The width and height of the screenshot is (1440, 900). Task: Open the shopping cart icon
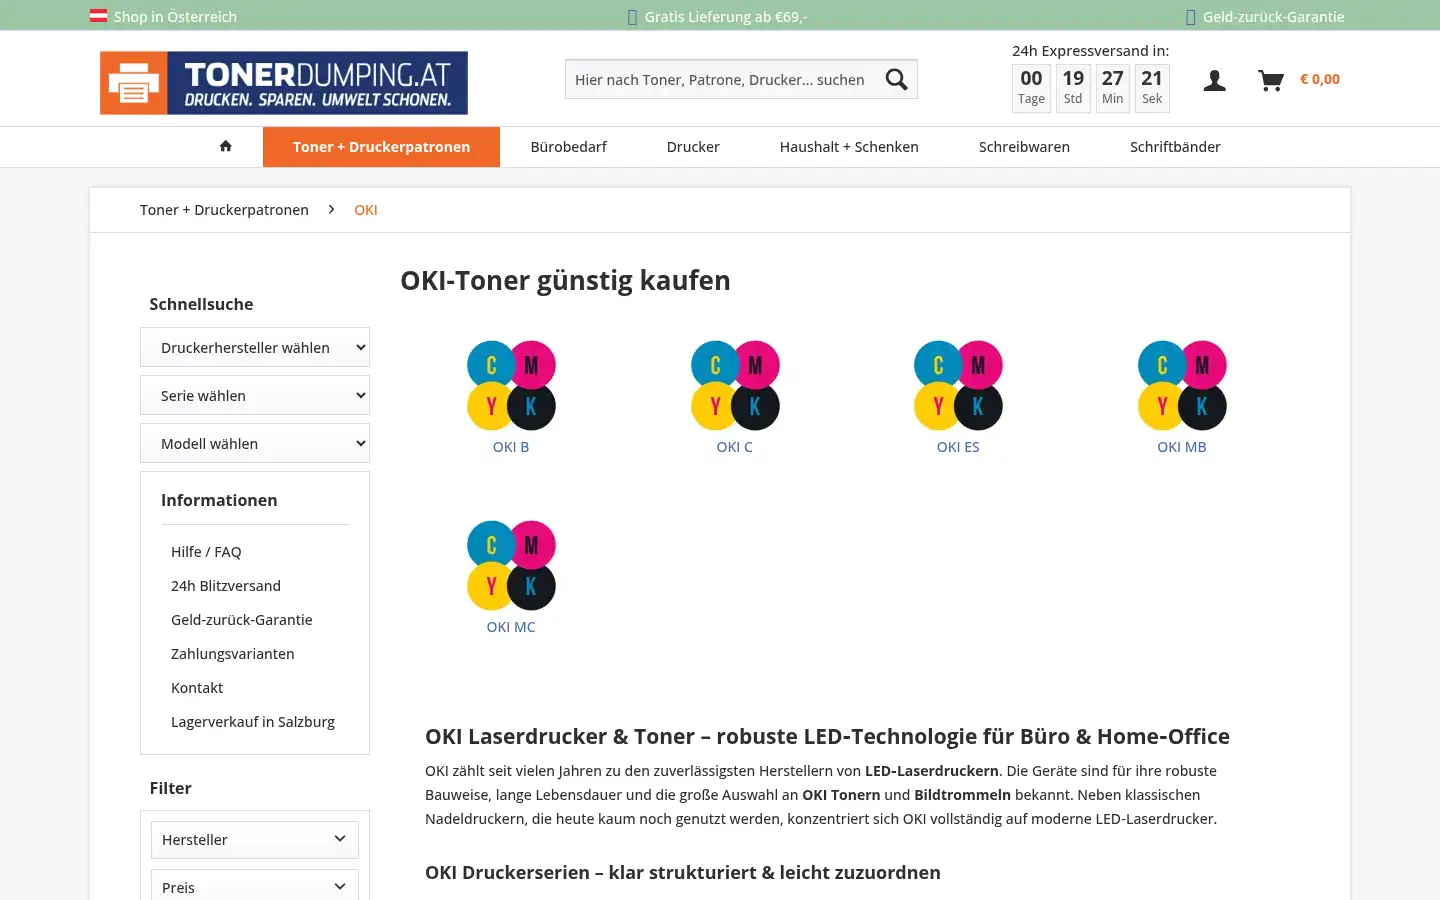pos(1270,81)
